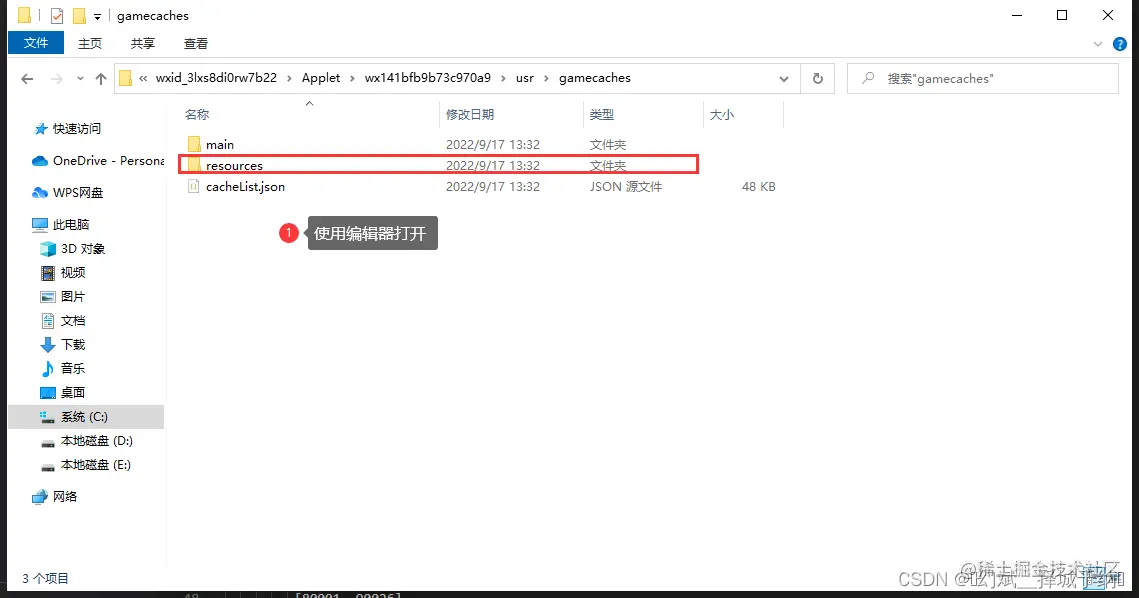Select 此电脑 in navigation pane
The height and width of the screenshot is (598, 1139).
pyautogui.click(x=70, y=225)
